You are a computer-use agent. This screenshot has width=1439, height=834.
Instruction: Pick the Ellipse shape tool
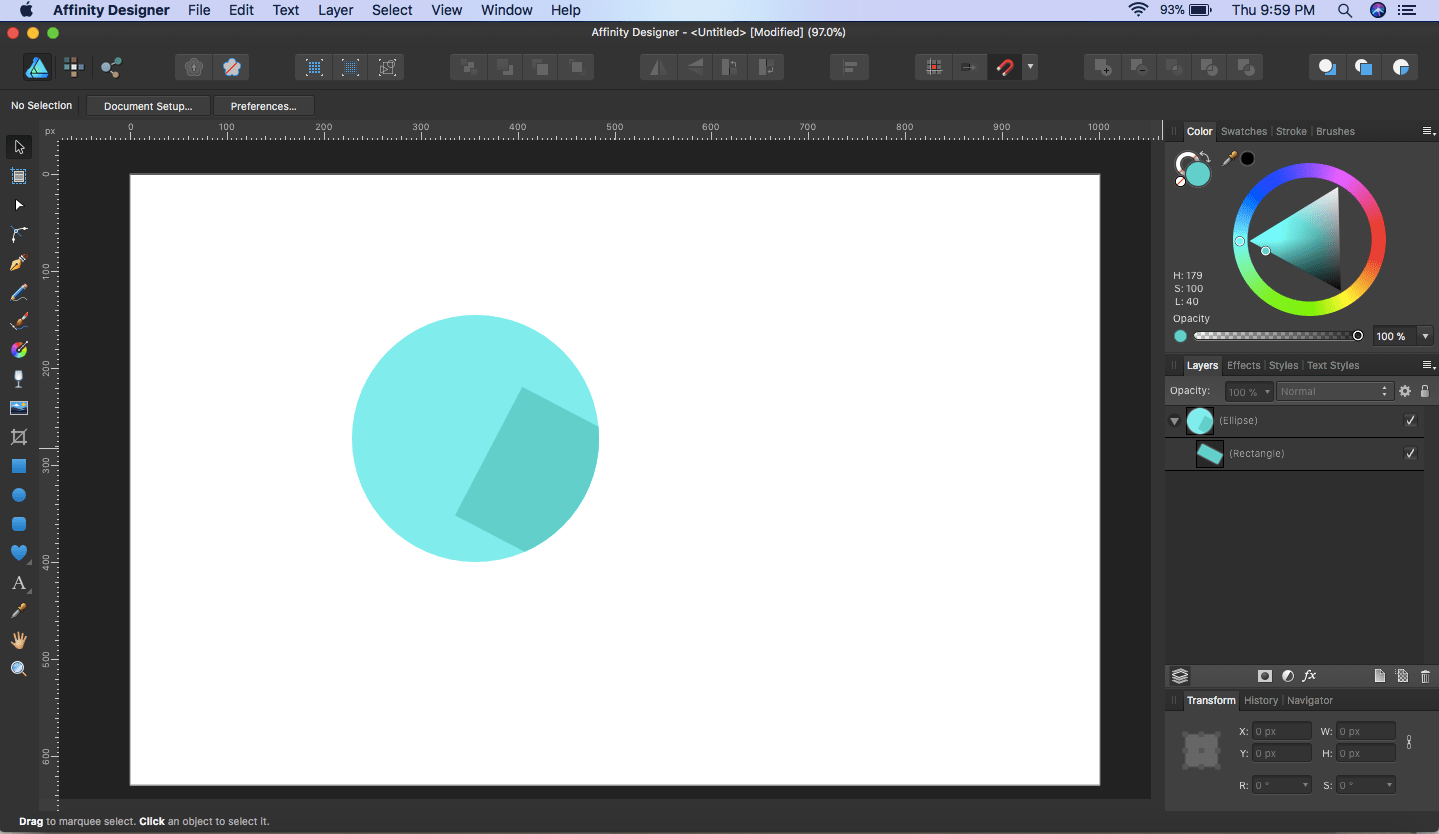(x=18, y=495)
